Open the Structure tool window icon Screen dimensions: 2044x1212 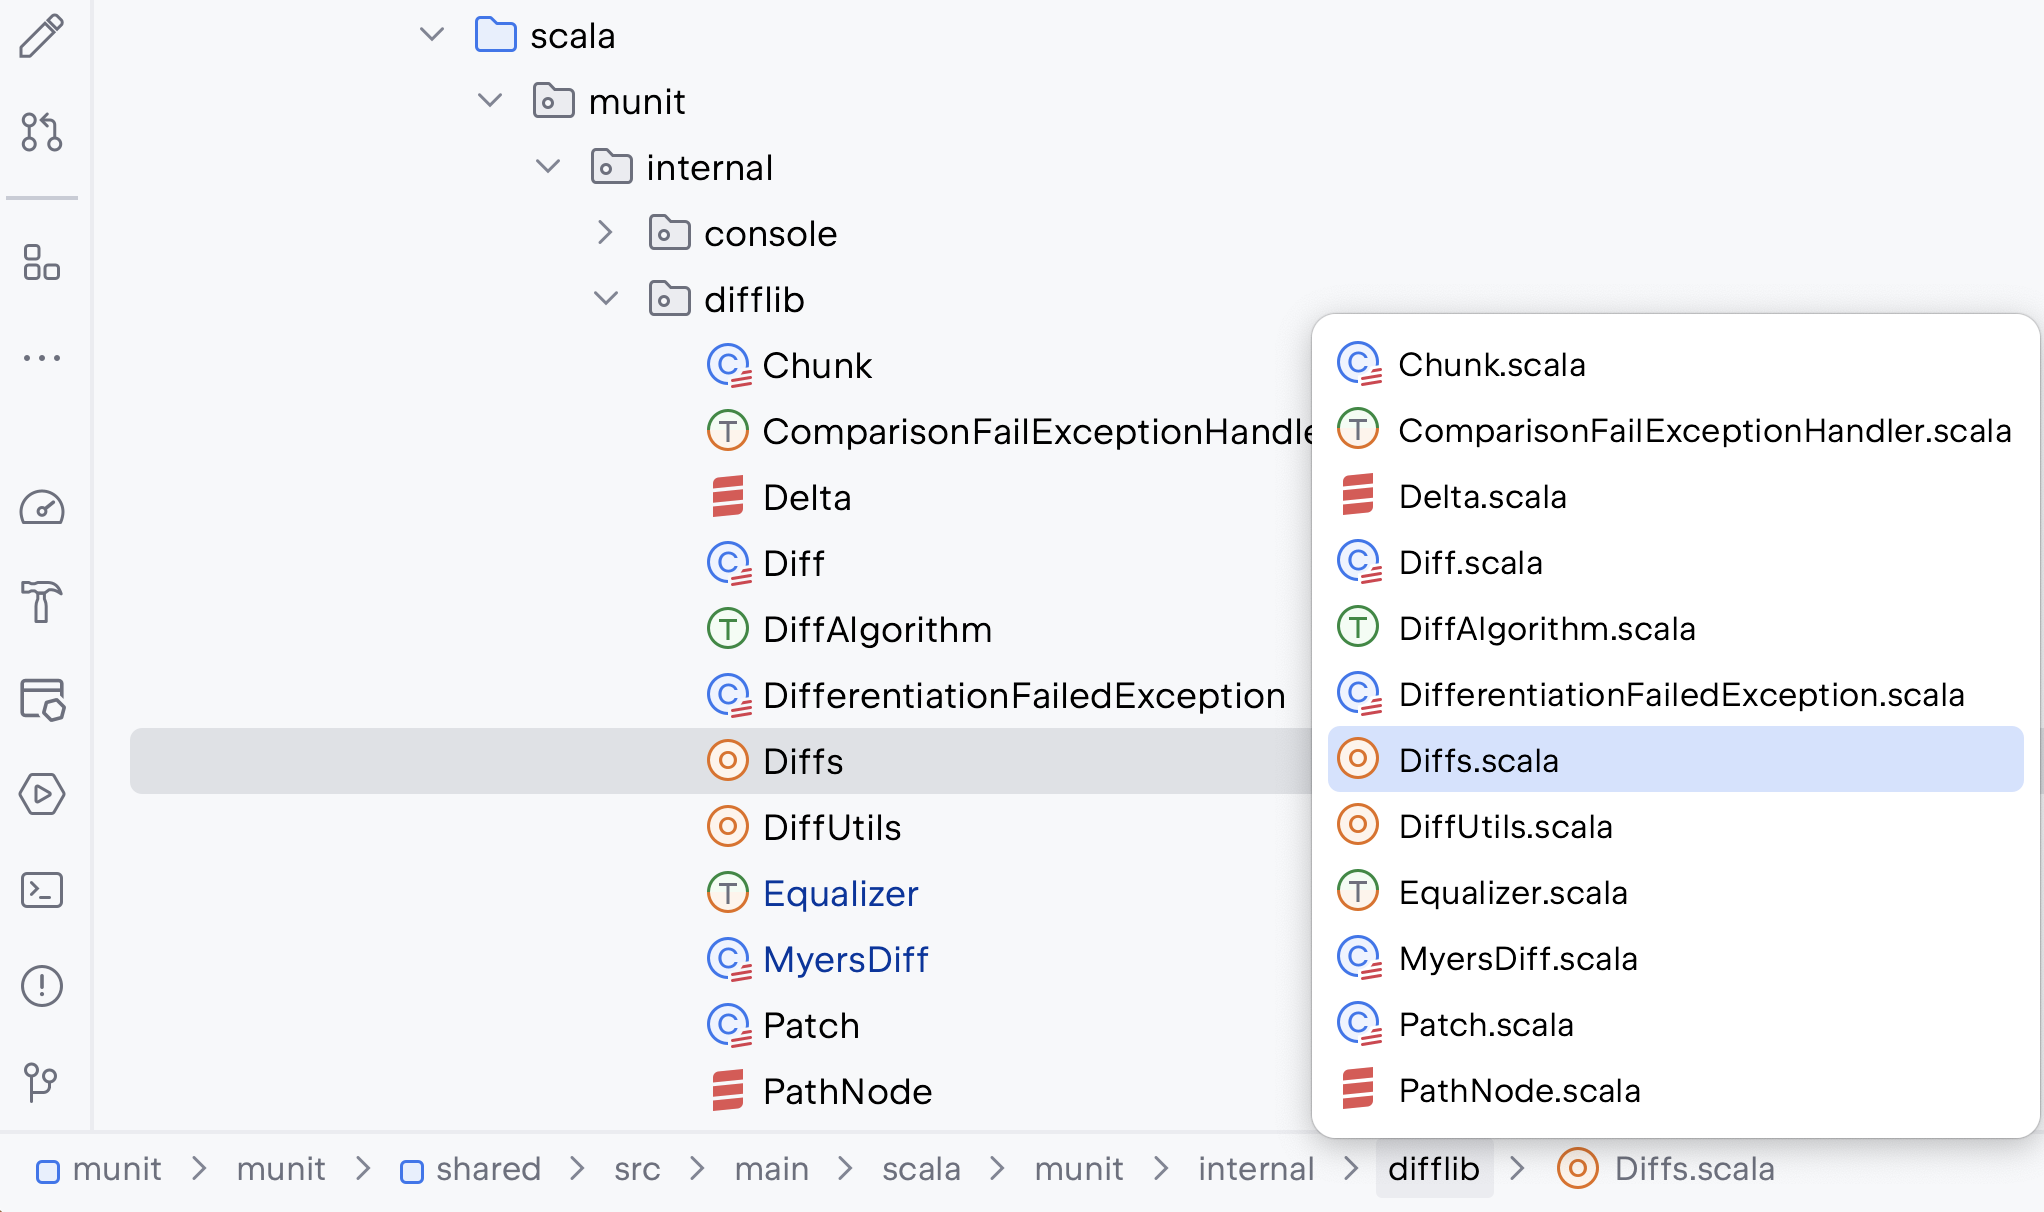(x=41, y=263)
